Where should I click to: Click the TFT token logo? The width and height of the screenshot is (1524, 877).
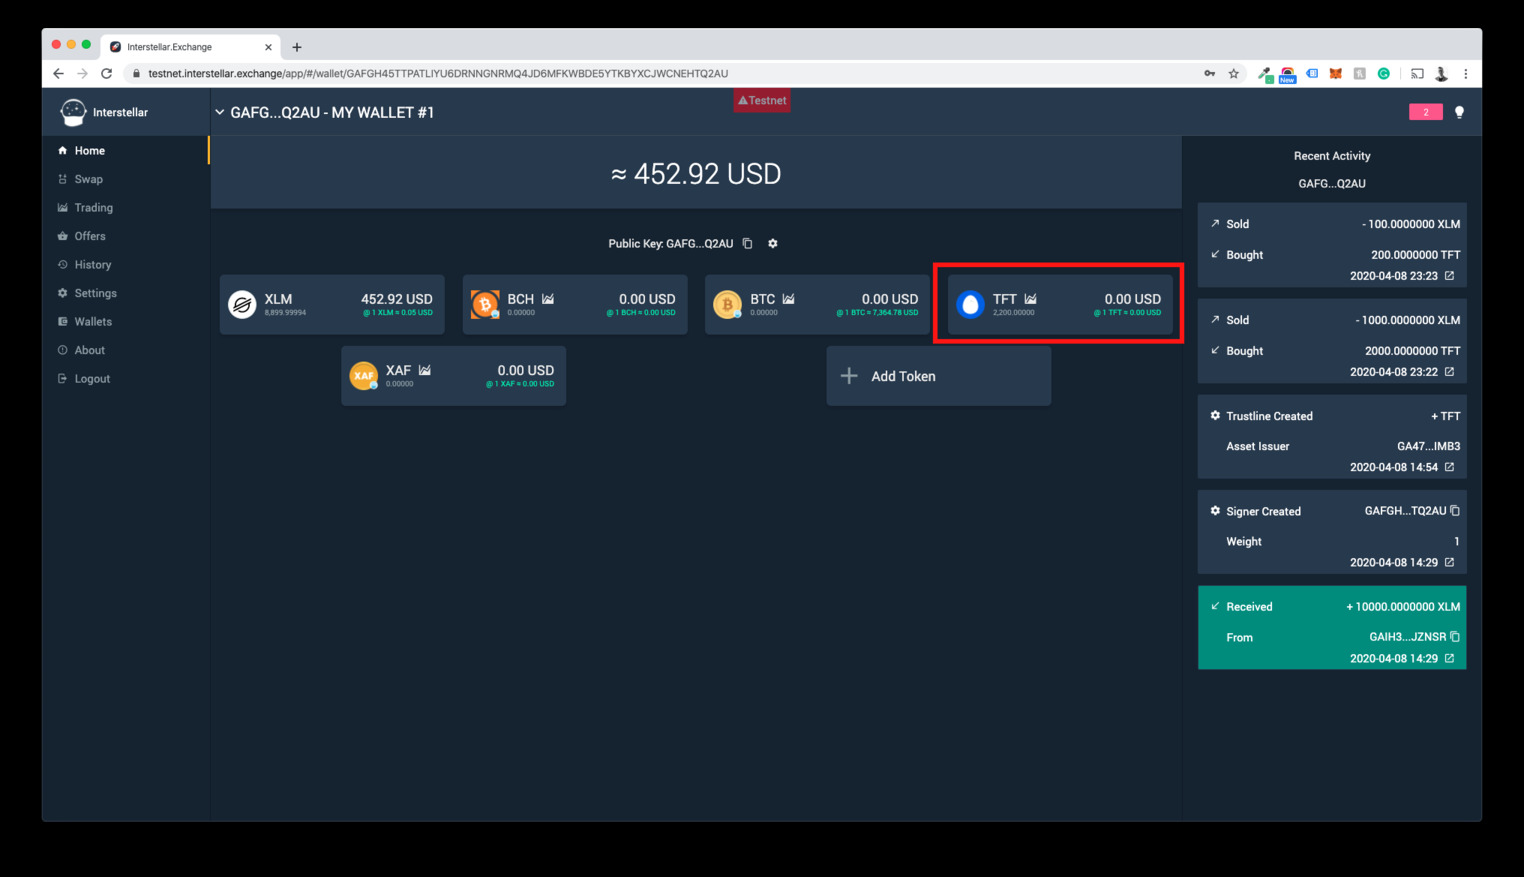(970, 304)
